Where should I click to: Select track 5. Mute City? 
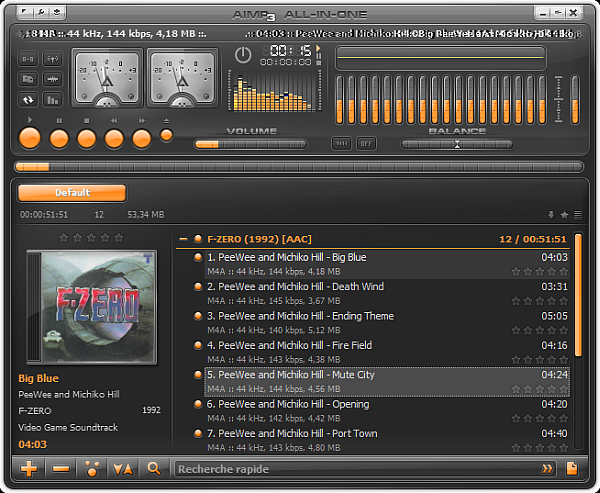pos(387,382)
